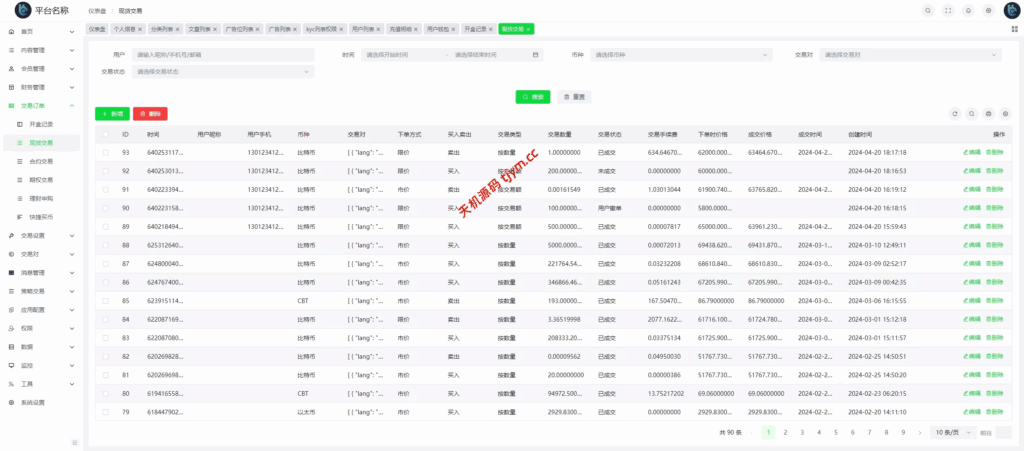1024x451 pixels.
Task: Click the user avatar in top right
Action: tap(1010, 10)
